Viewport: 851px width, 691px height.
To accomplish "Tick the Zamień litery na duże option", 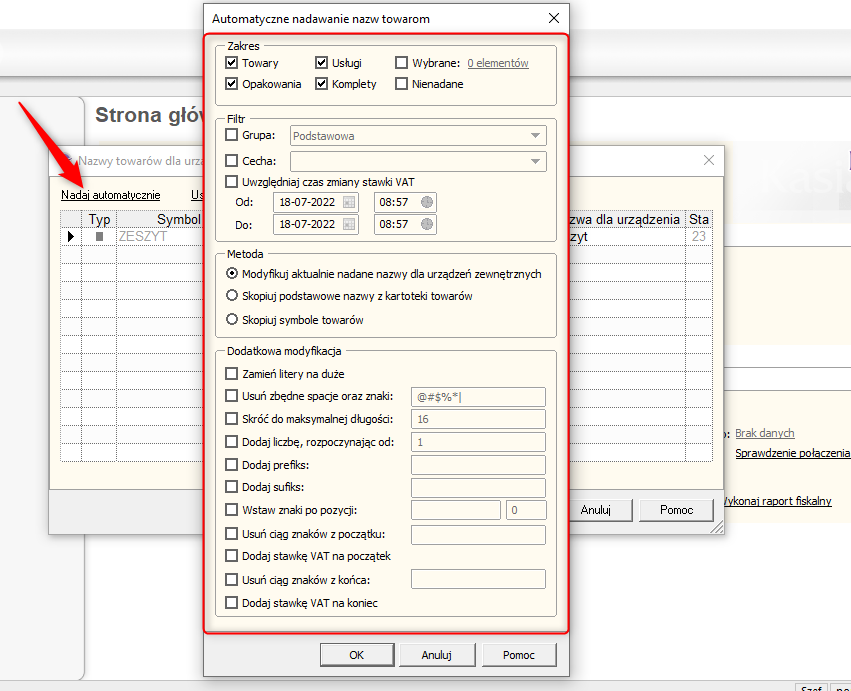I will (x=232, y=374).
